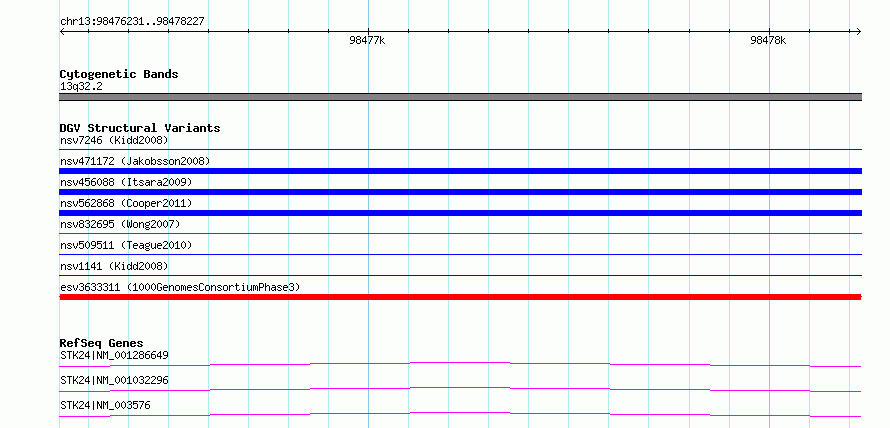Select the red bar under esv3633311
Viewport: 890px width, 428px height.
click(x=460, y=297)
